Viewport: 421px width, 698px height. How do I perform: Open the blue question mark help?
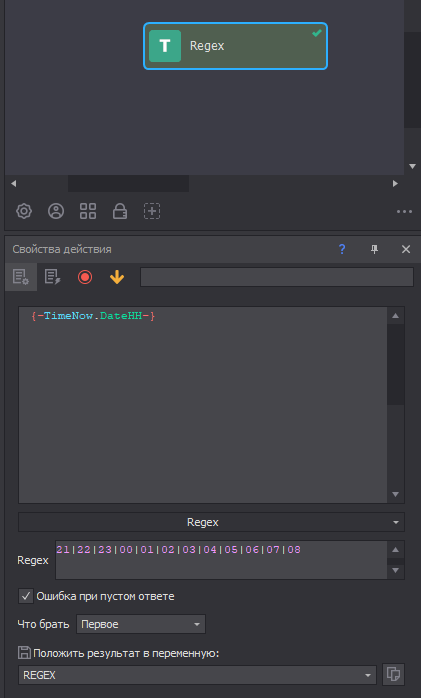[342, 249]
